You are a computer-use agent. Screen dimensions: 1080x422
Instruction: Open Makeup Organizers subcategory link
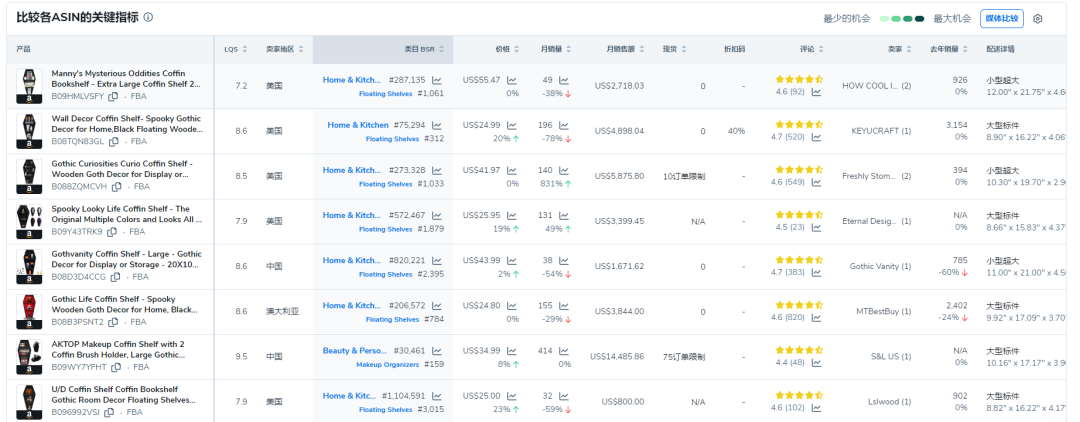[384, 365]
